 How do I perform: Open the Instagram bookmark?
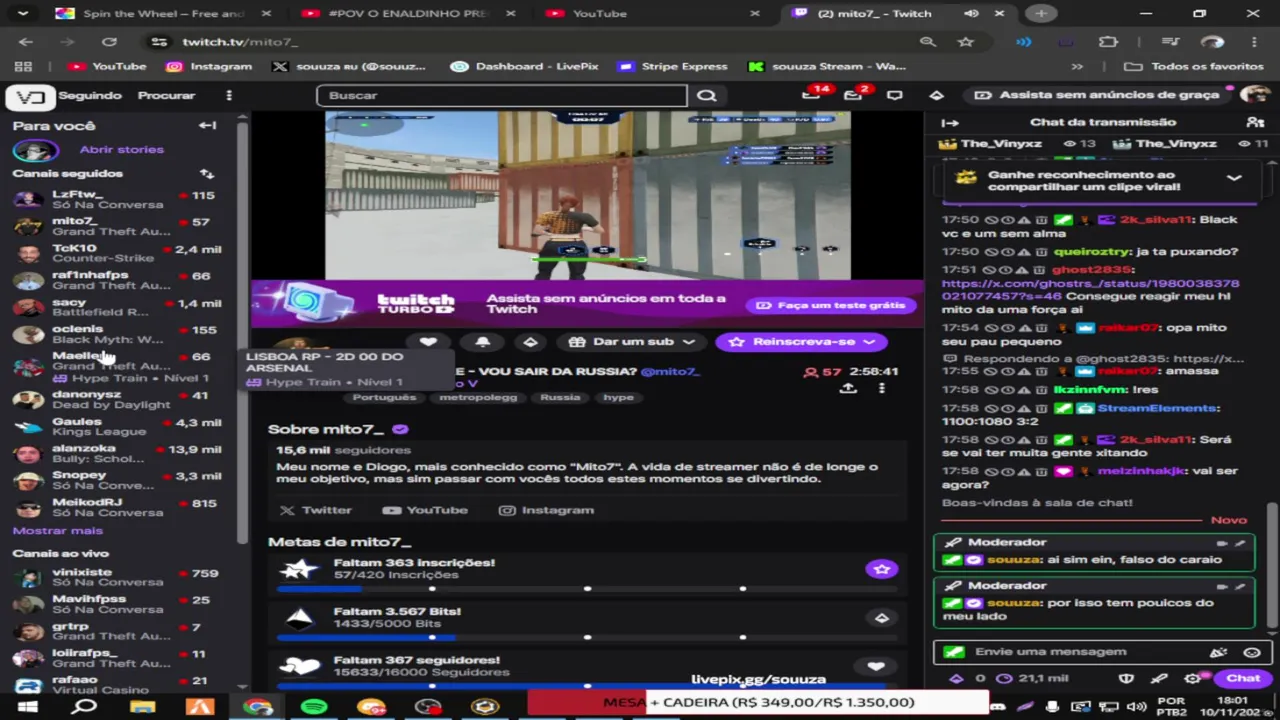[x=209, y=67]
